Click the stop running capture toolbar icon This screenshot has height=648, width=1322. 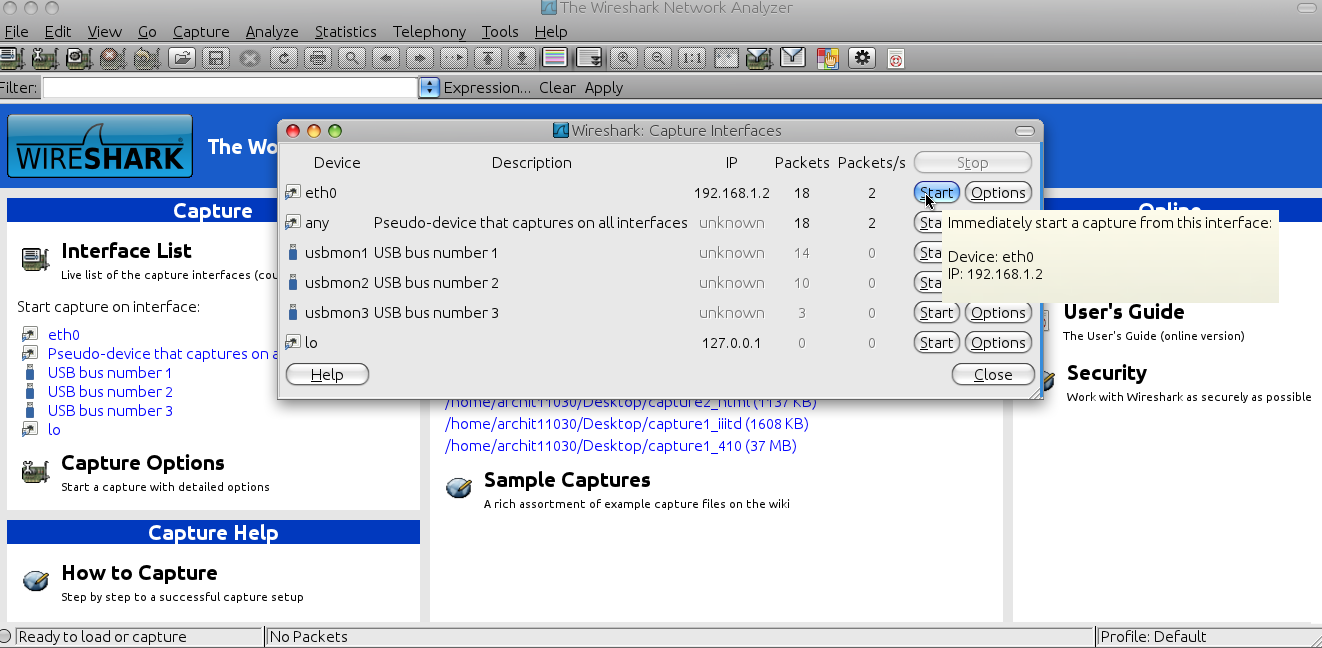coord(112,57)
